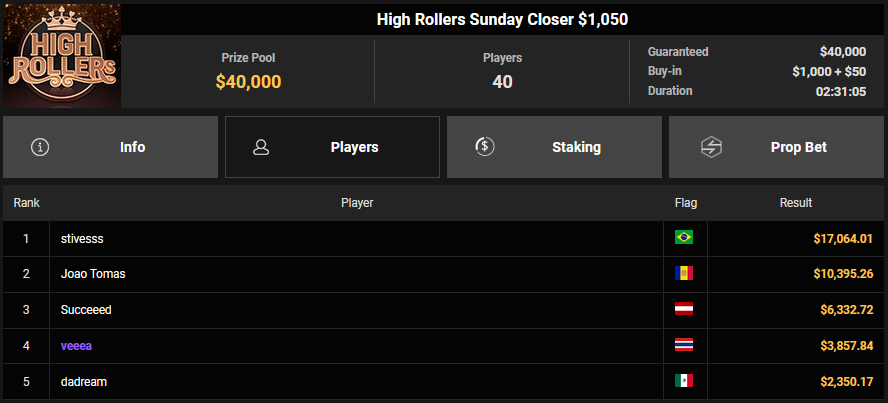Click the Austria flag beside Succeeed
The height and width of the screenshot is (403, 888).
click(x=684, y=310)
